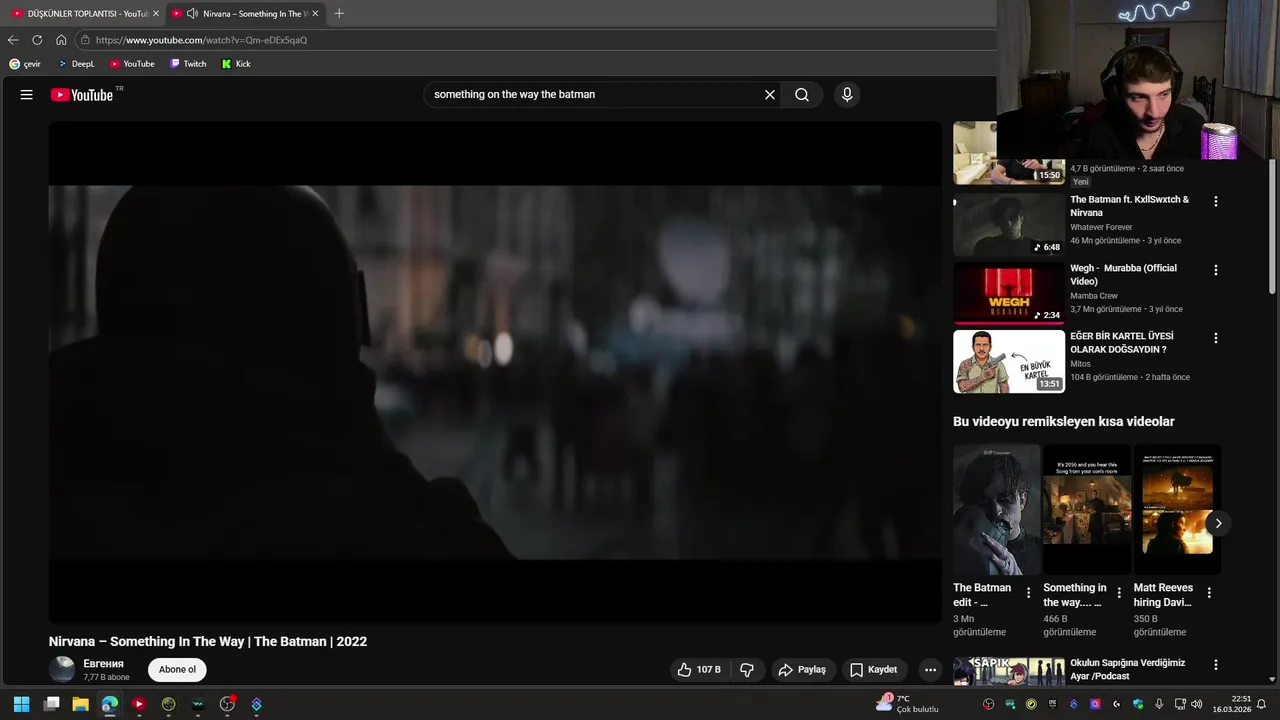Screen dimensions: 1280x720
Task: Open the three-dot more actions under the video
Action: click(x=930, y=669)
